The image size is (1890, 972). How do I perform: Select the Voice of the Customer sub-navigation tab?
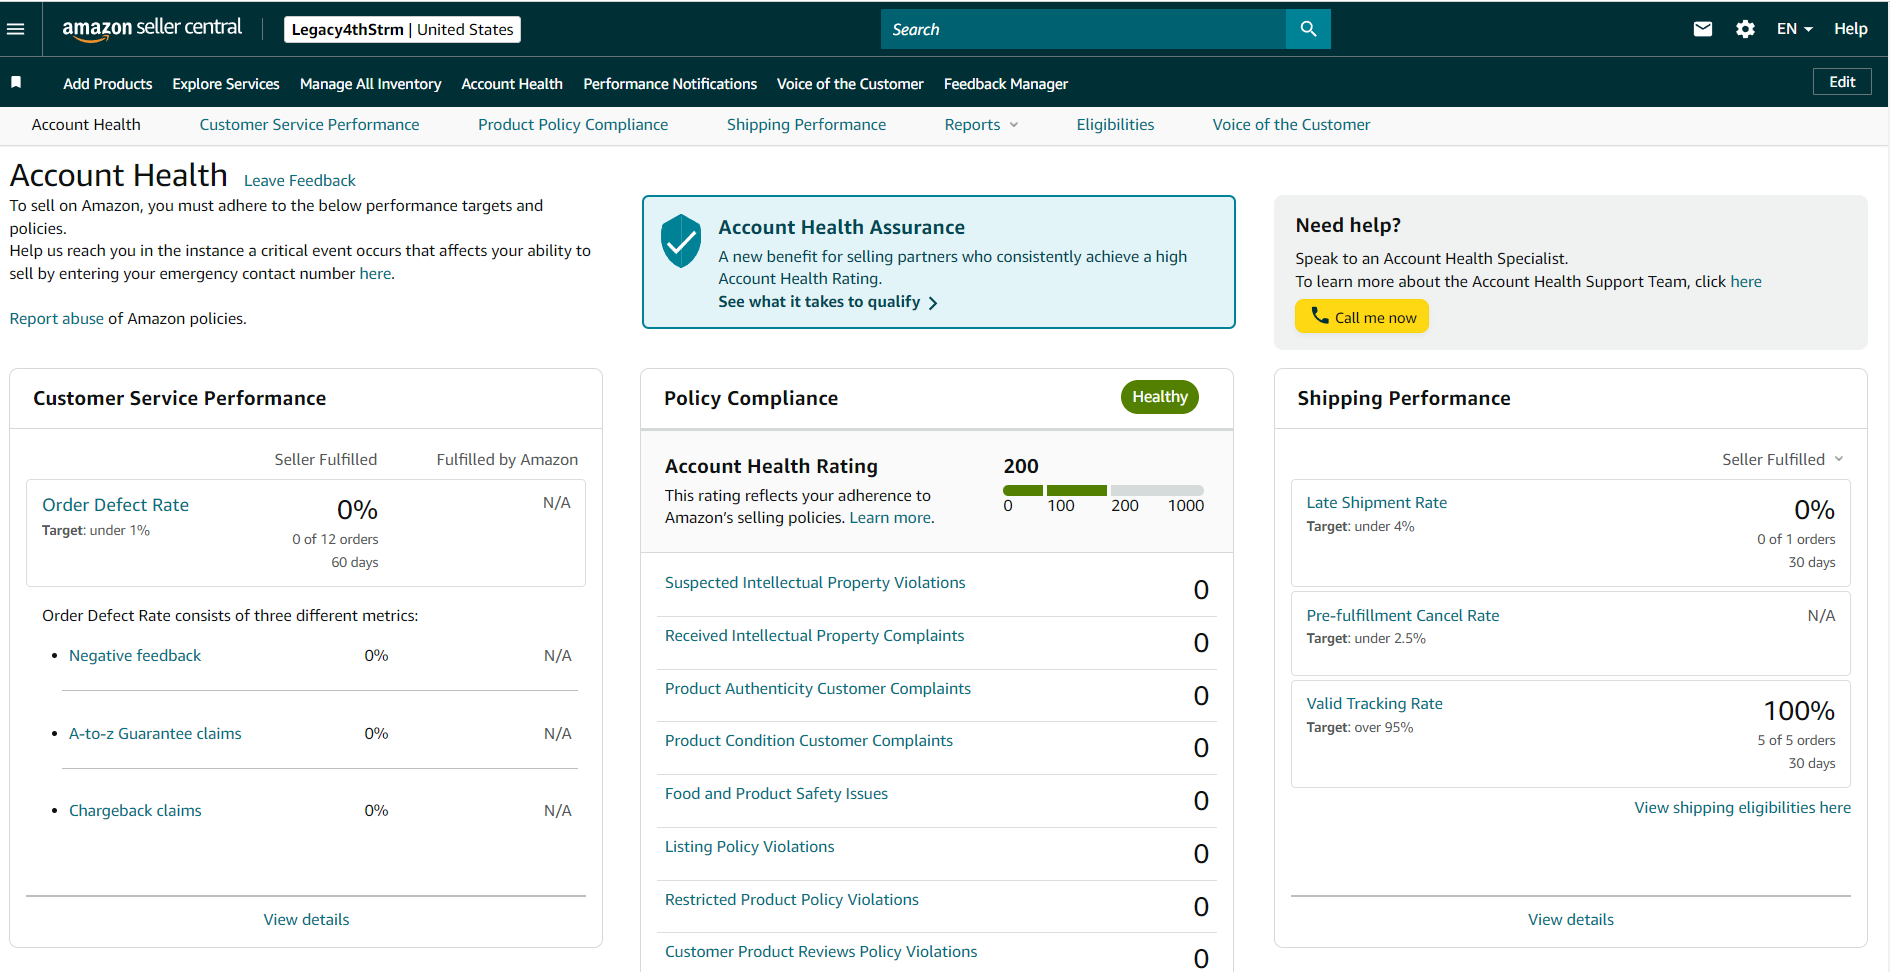tap(1291, 125)
